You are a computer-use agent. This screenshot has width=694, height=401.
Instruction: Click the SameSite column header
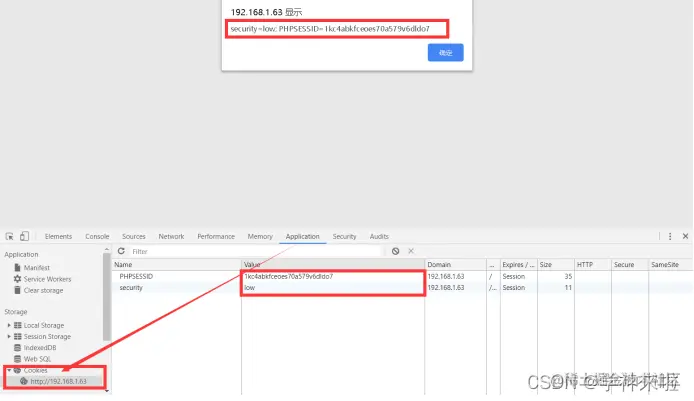click(671, 264)
